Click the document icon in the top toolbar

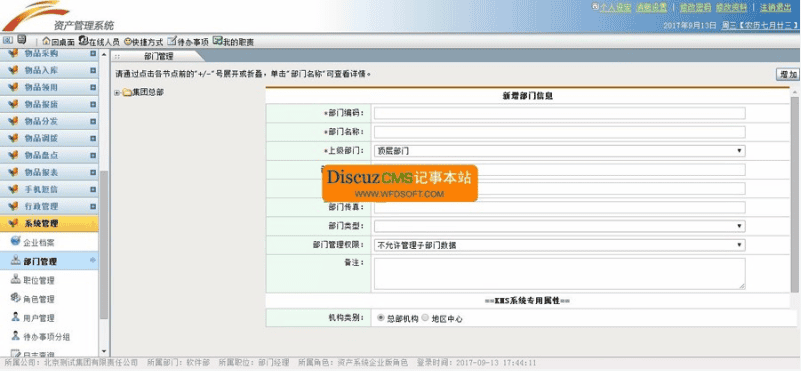(21, 40)
